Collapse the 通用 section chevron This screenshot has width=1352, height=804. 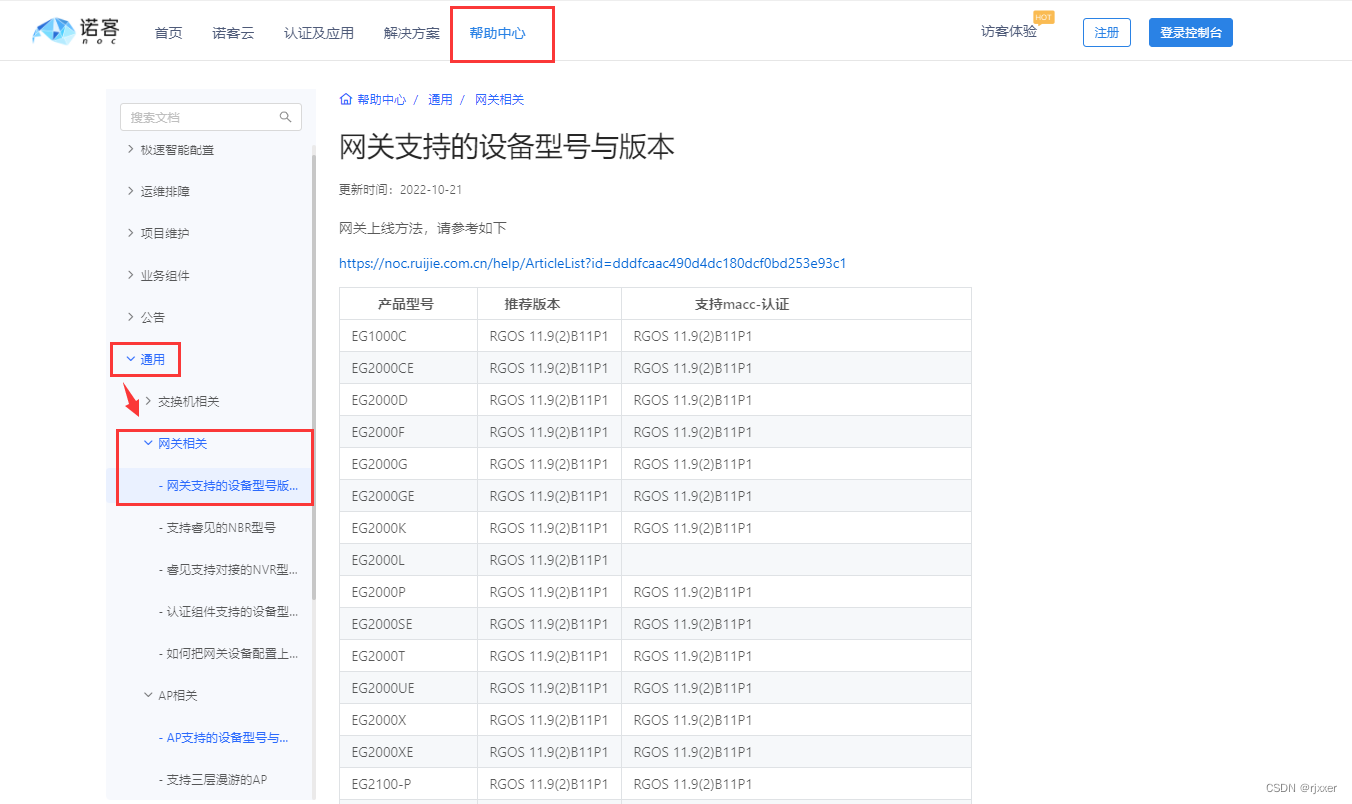coord(130,359)
